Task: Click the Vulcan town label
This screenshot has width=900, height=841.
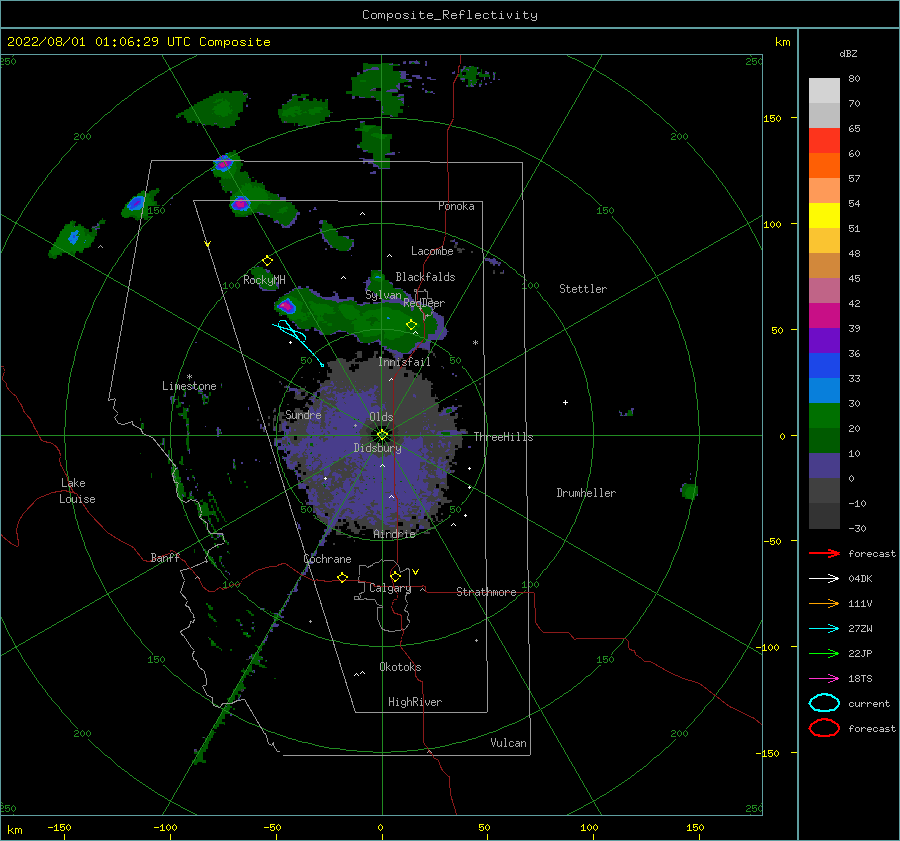Action: pos(508,743)
